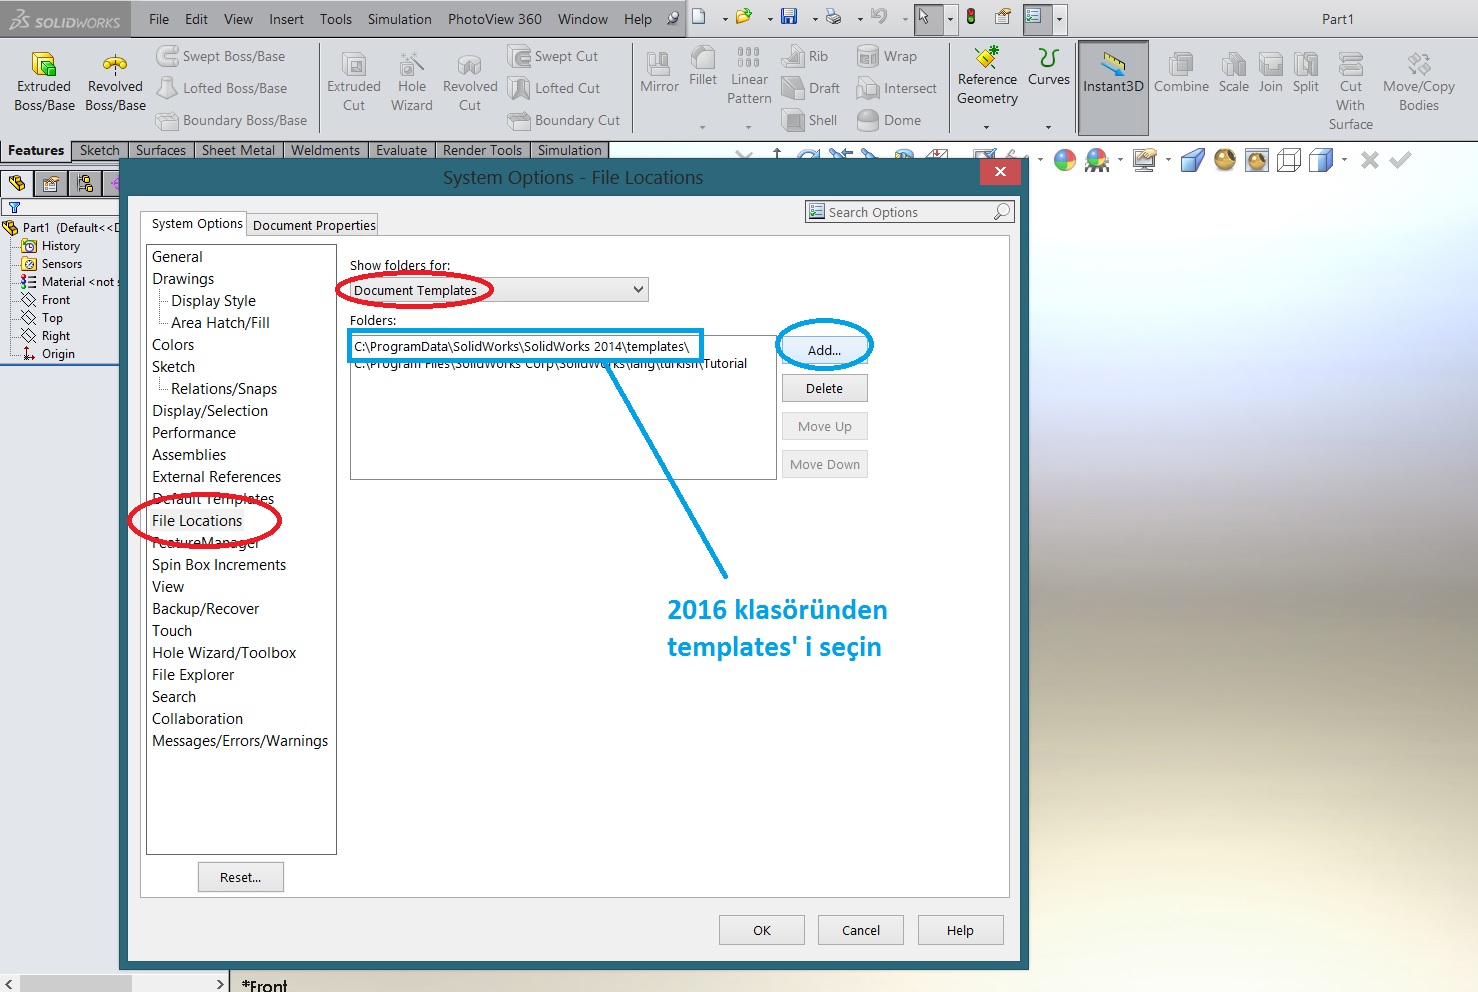Expand the Linear Pattern dropdown arrow
The height and width of the screenshot is (992, 1478).
(748, 127)
